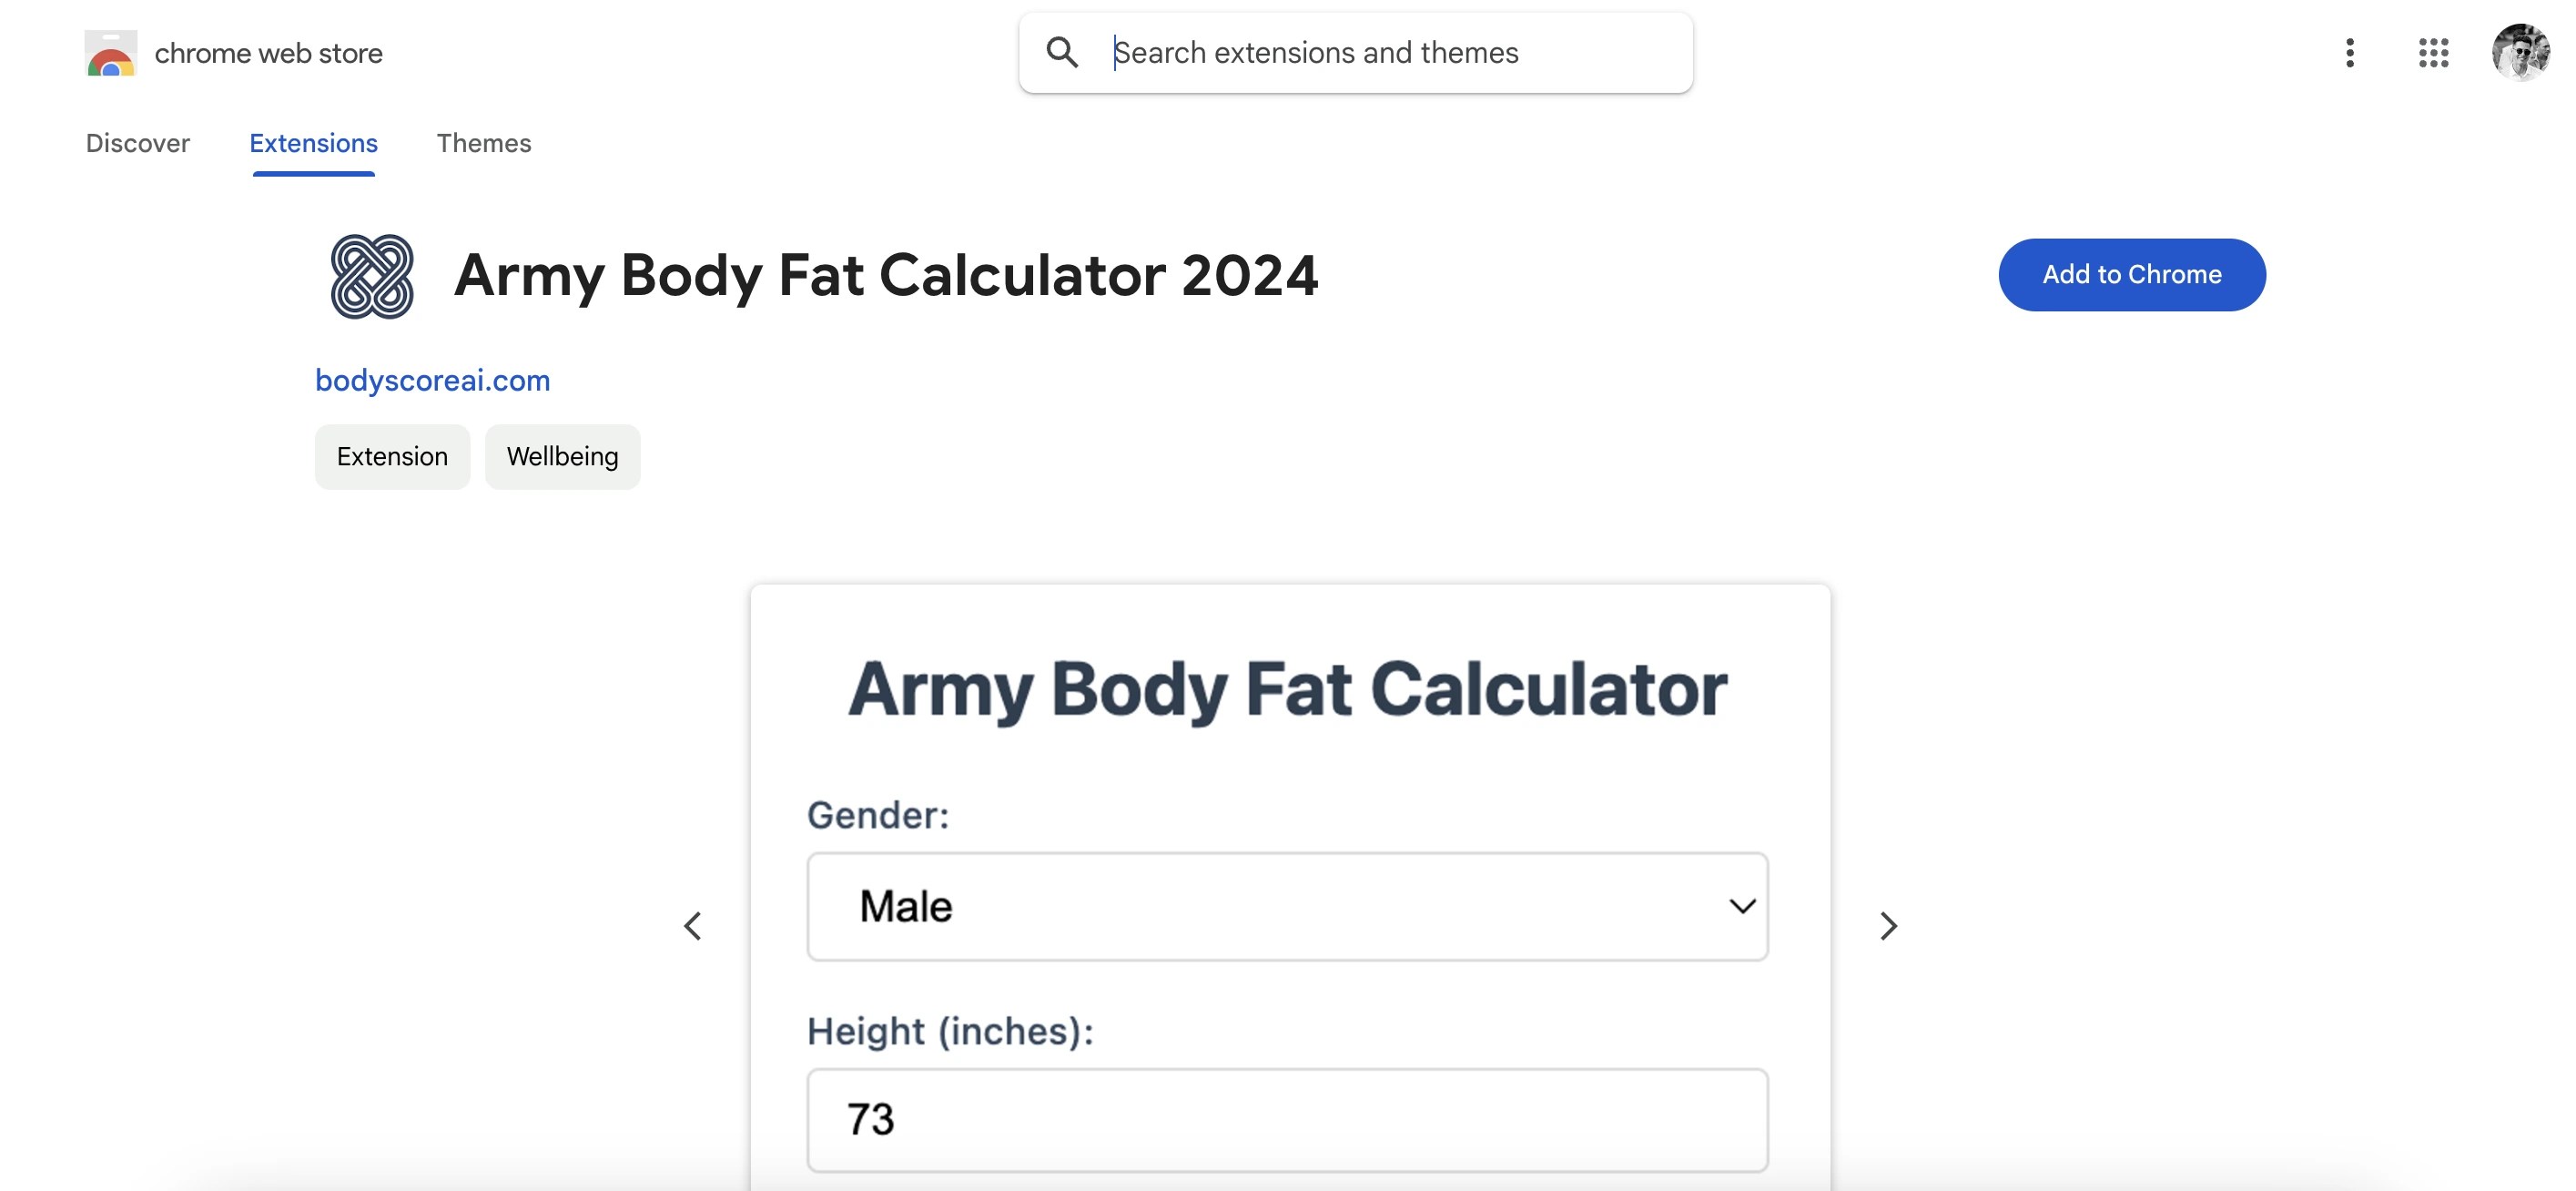Open the Gender dropdown showing Male
This screenshot has height=1191, width=2576.
[1287, 906]
